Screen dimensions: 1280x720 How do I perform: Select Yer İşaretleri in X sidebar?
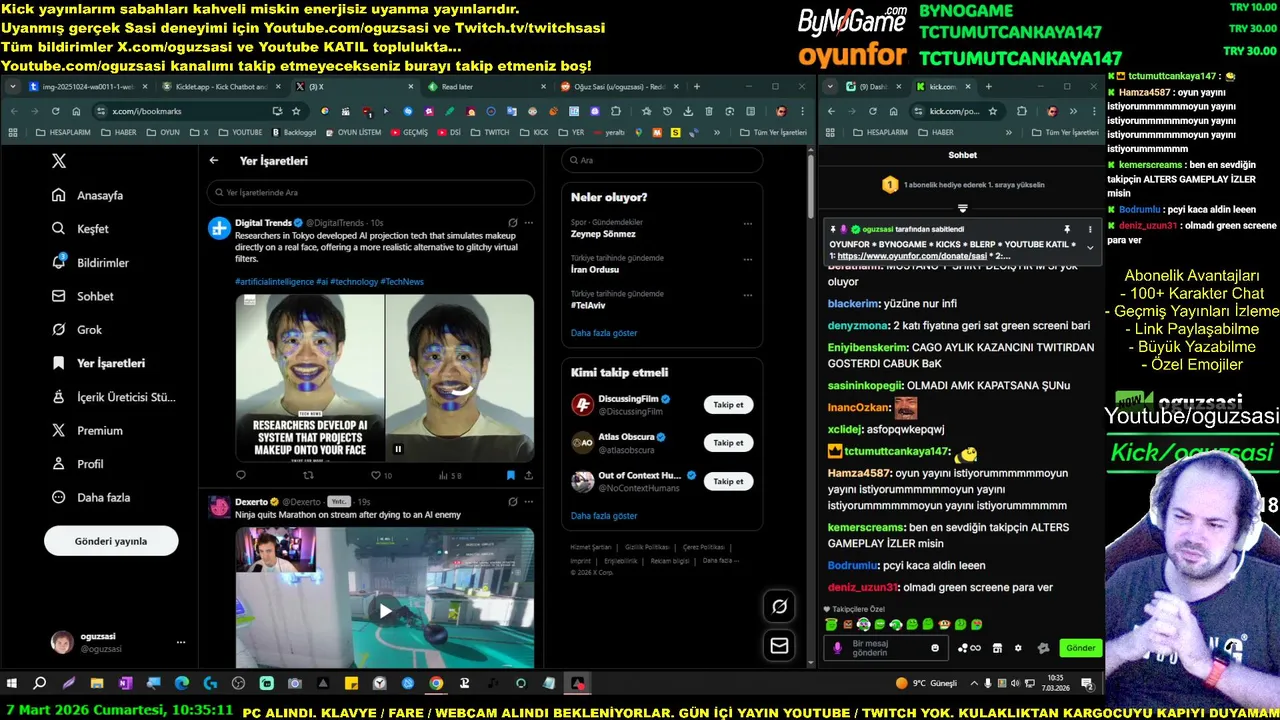tap(99, 363)
